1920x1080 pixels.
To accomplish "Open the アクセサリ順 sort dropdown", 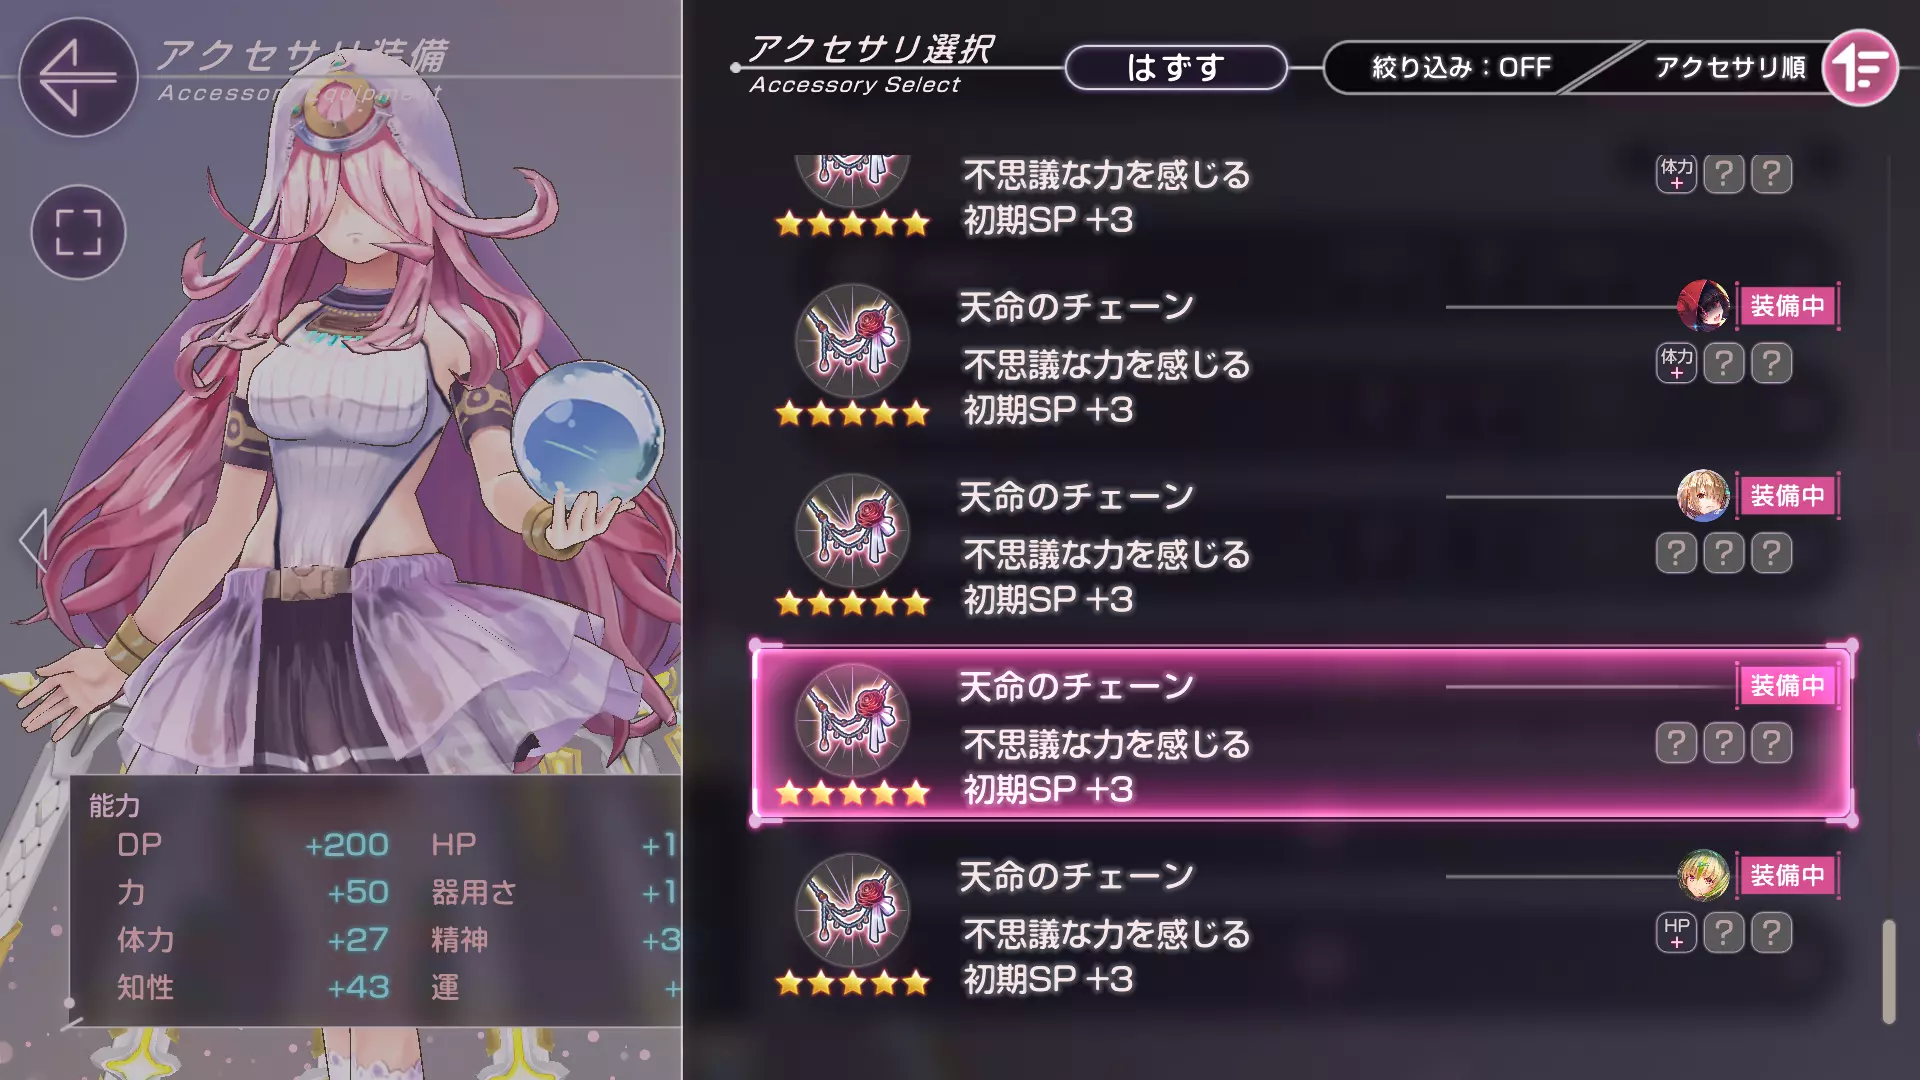I will pos(1730,67).
